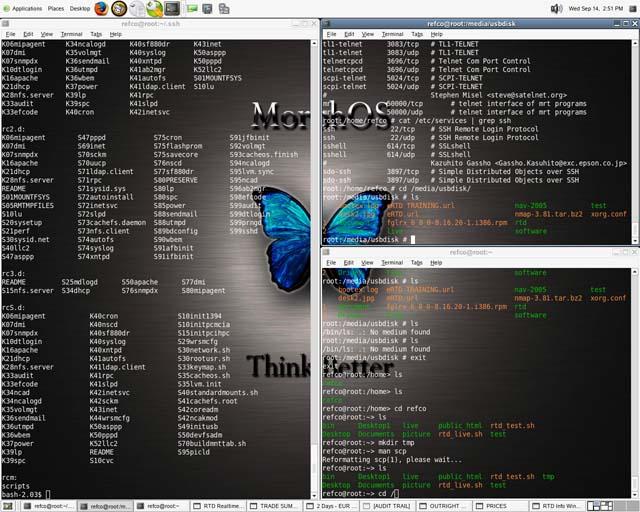Open the volume control speaker icon

pyautogui.click(x=556, y=8)
